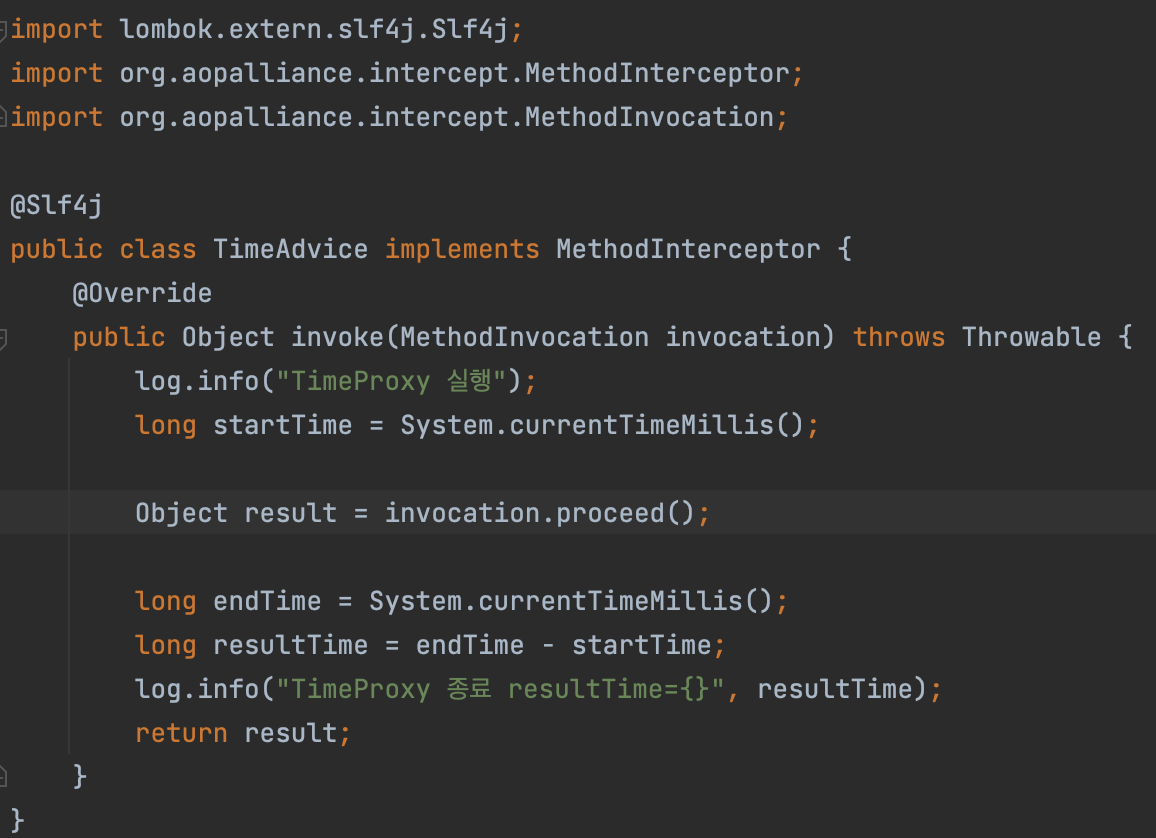This screenshot has width=1156, height=838.
Task: Click the "TimeProxy 실행" string literal
Action: click(x=391, y=381)
